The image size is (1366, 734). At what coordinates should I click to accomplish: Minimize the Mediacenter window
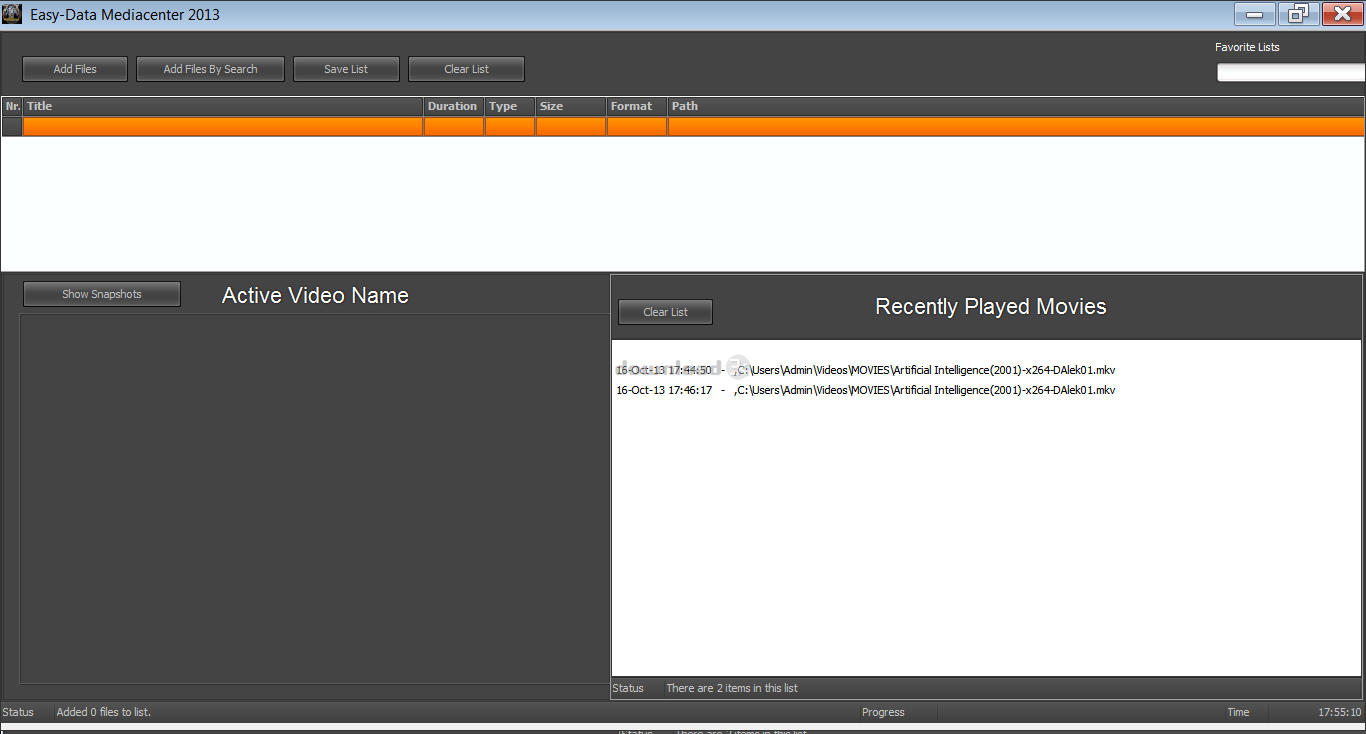1254,14
